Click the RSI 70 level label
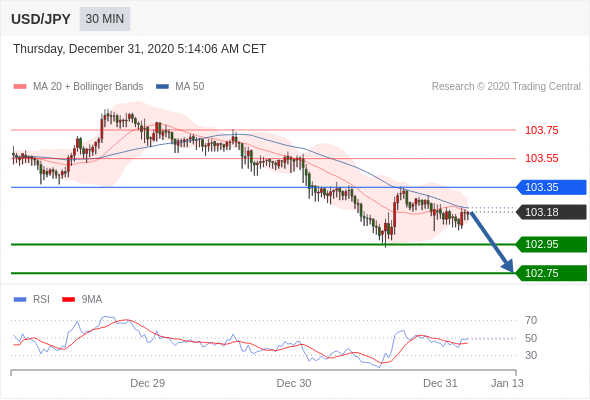Viewport: 590px width, 400px height. (531, 321)
